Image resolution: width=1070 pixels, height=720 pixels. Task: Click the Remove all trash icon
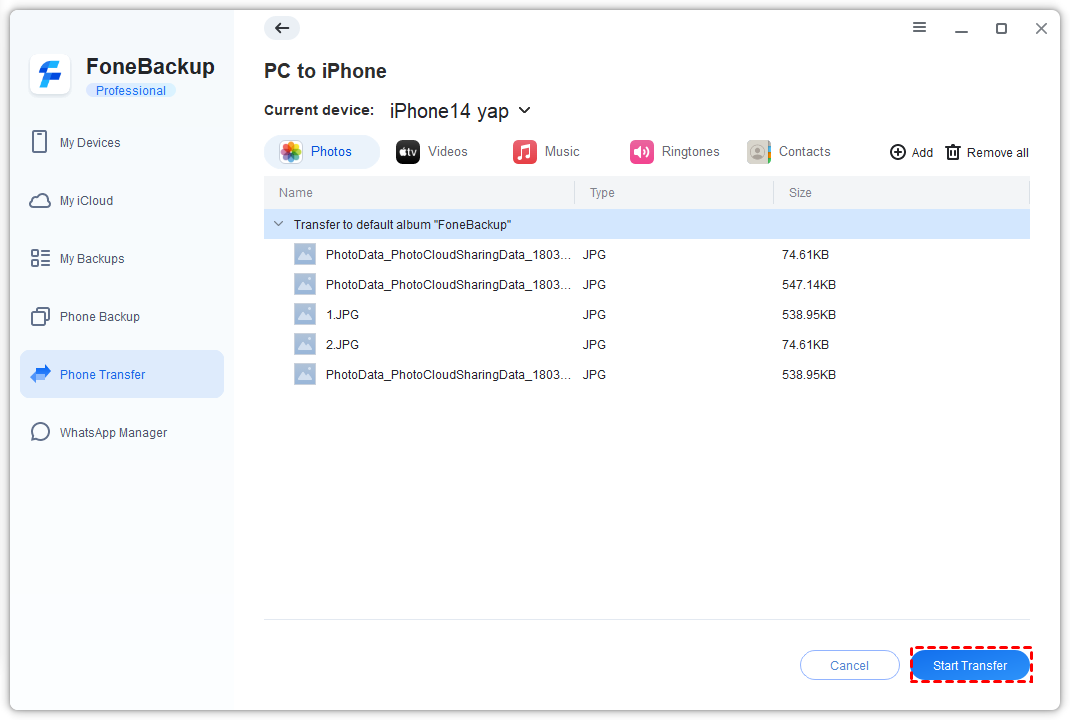coord(953,152)
